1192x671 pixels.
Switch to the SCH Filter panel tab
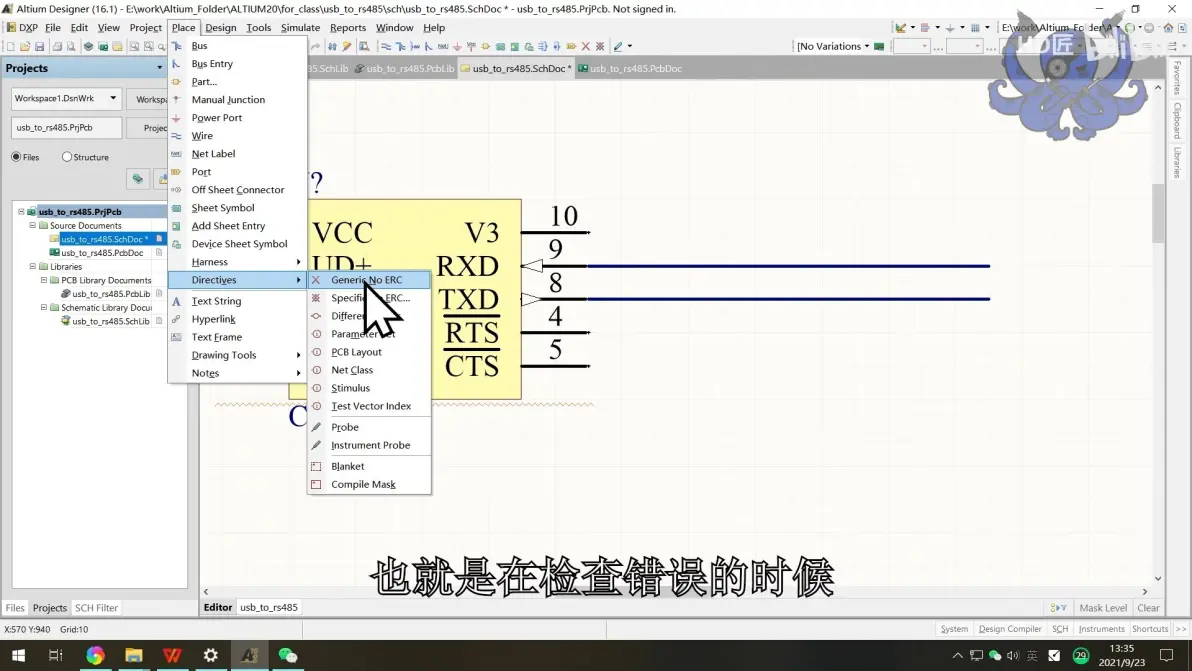97,608
